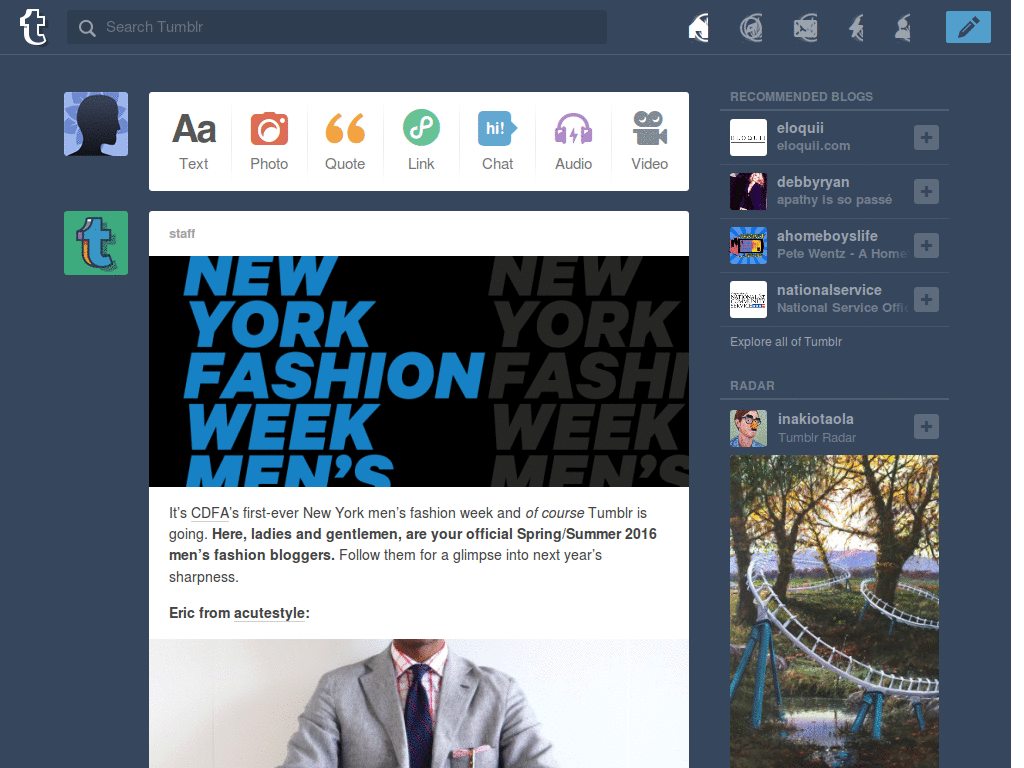Open the Home dashboard icon
This screenshot has width=1024, height=768.
[x=698, y=27]
